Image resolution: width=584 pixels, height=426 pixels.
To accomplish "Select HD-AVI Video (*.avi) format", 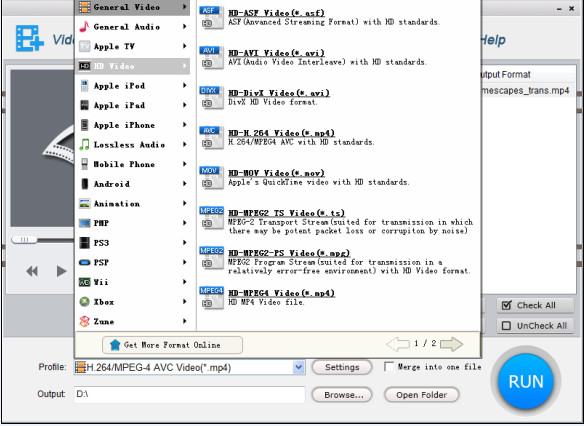I will [x=276, y=53].
